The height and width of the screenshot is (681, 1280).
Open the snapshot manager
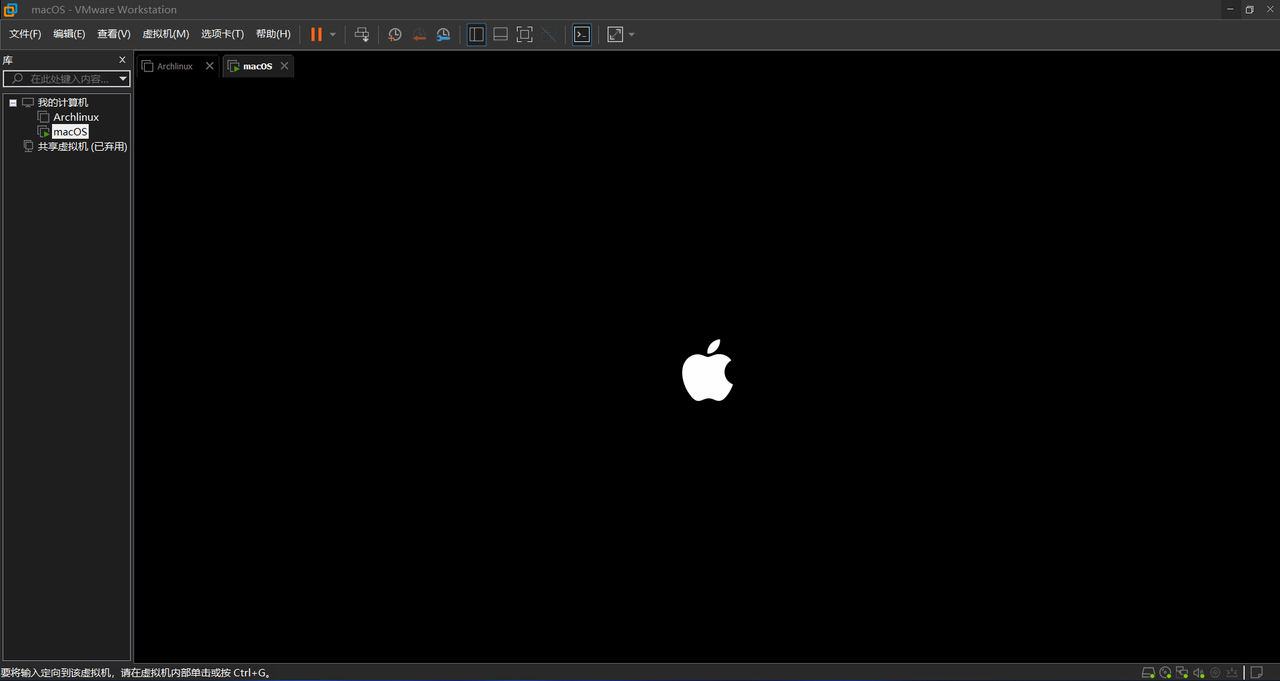click(x=443, y=34)
